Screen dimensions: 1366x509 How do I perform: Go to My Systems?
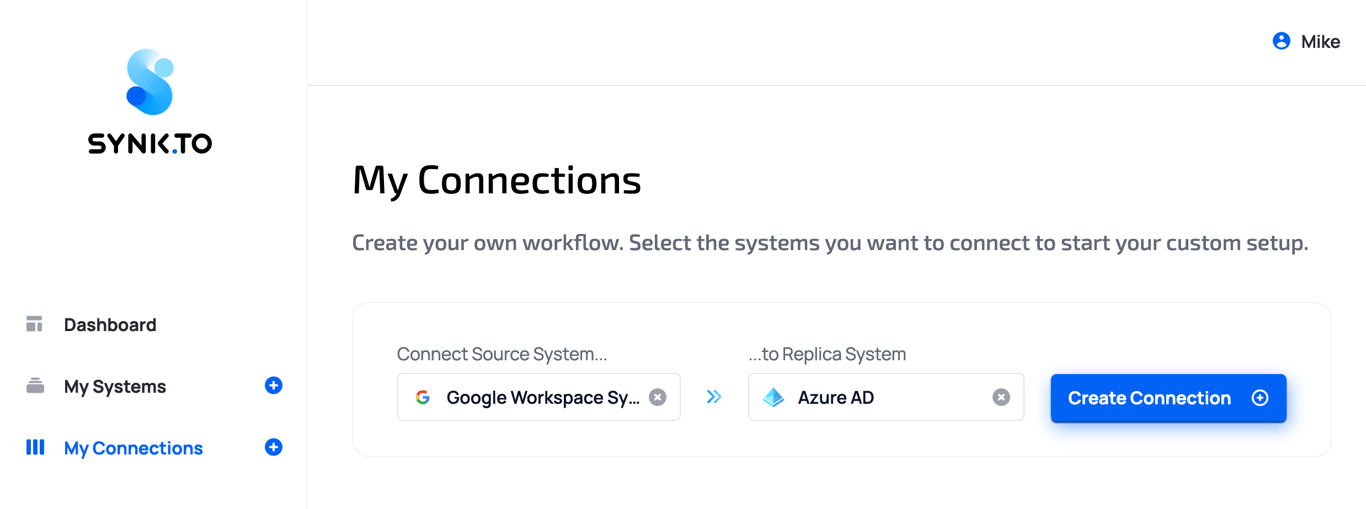coord(115,387)
